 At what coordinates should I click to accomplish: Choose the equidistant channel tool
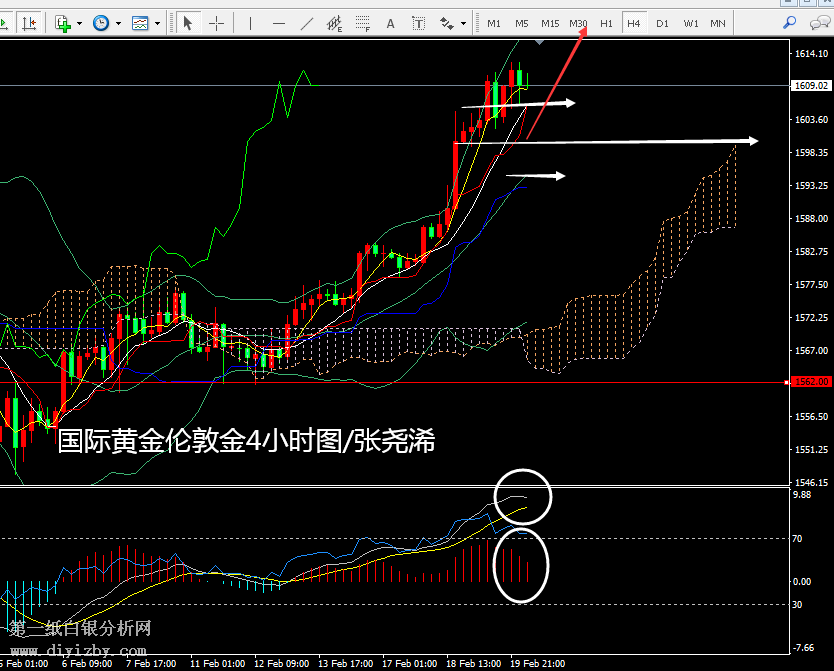(x=335, y=23)
